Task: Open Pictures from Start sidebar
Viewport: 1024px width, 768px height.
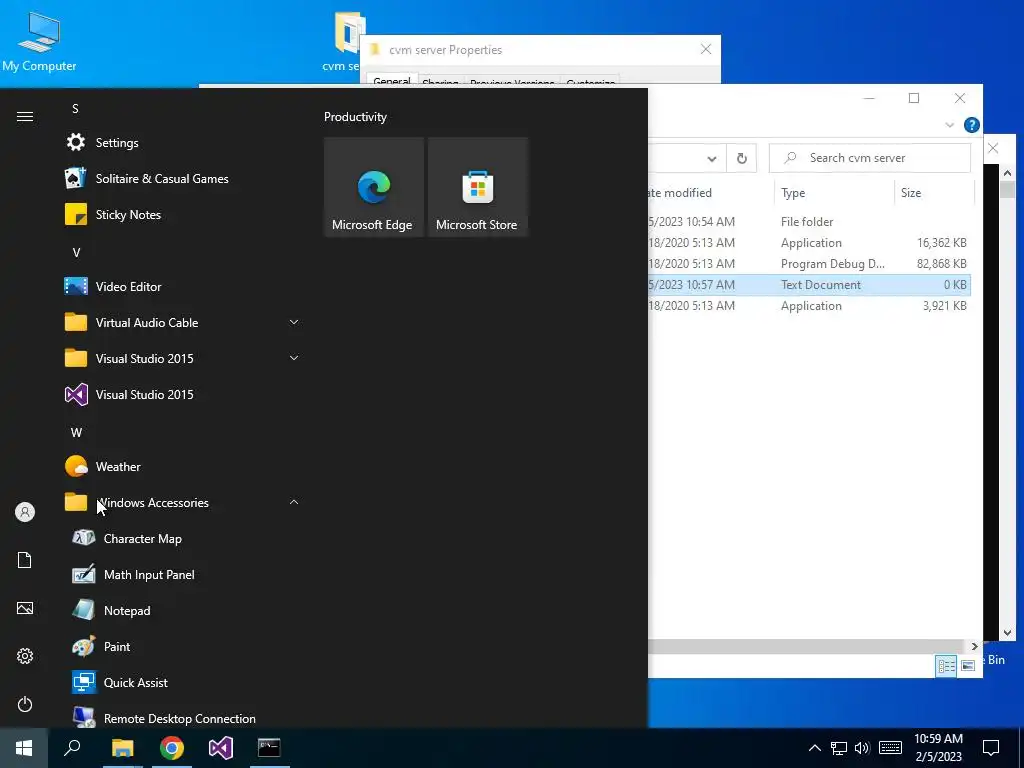Action: pyautogui.click(x=25, y=608)
